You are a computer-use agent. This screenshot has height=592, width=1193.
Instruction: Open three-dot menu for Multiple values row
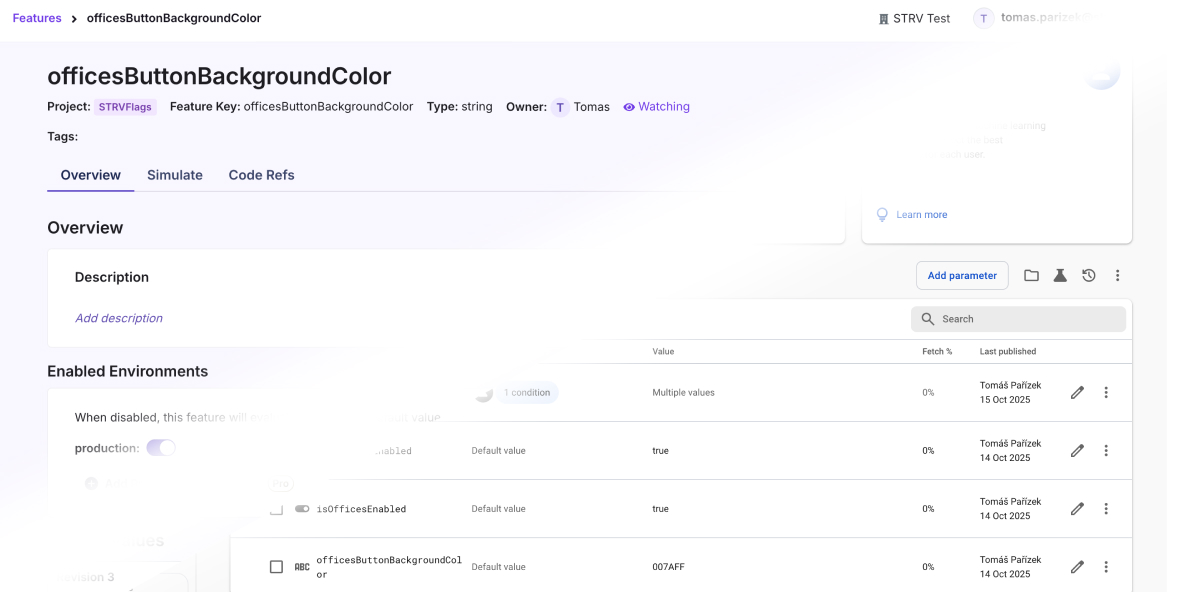[1106, 393]
